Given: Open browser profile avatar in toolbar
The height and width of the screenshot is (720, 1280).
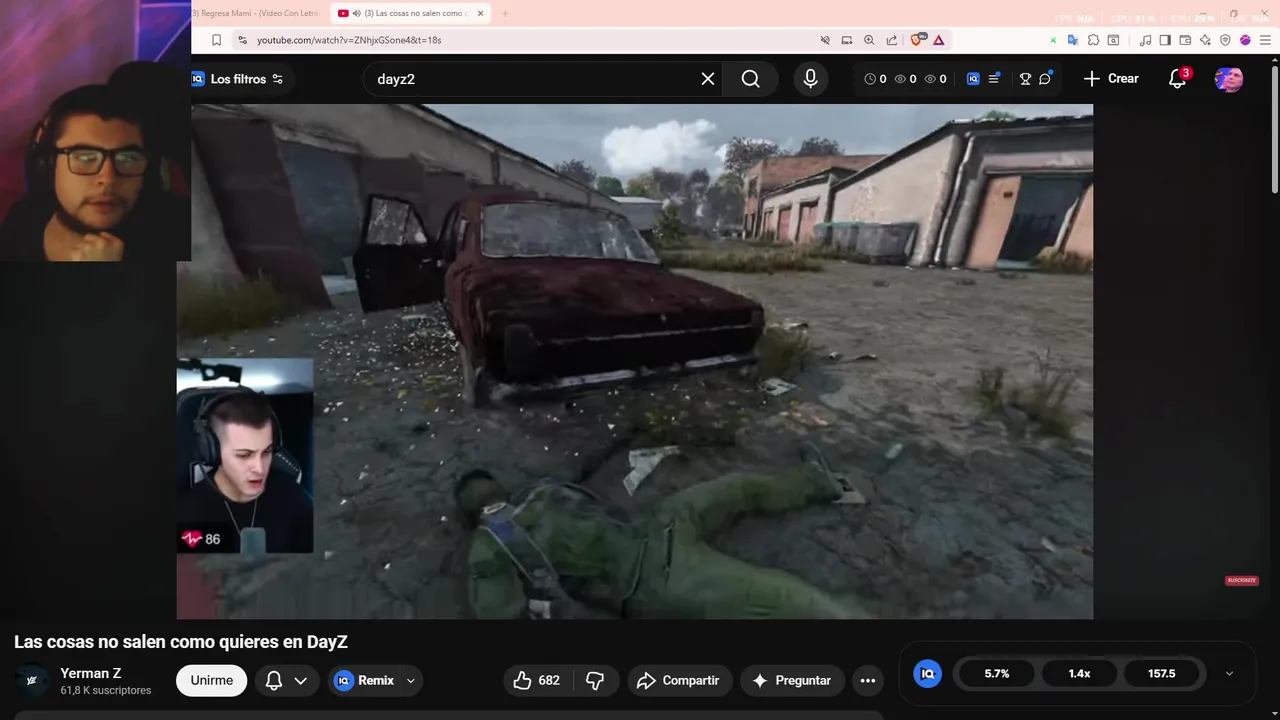Looking at the screenshot, I should [1245, 40].
